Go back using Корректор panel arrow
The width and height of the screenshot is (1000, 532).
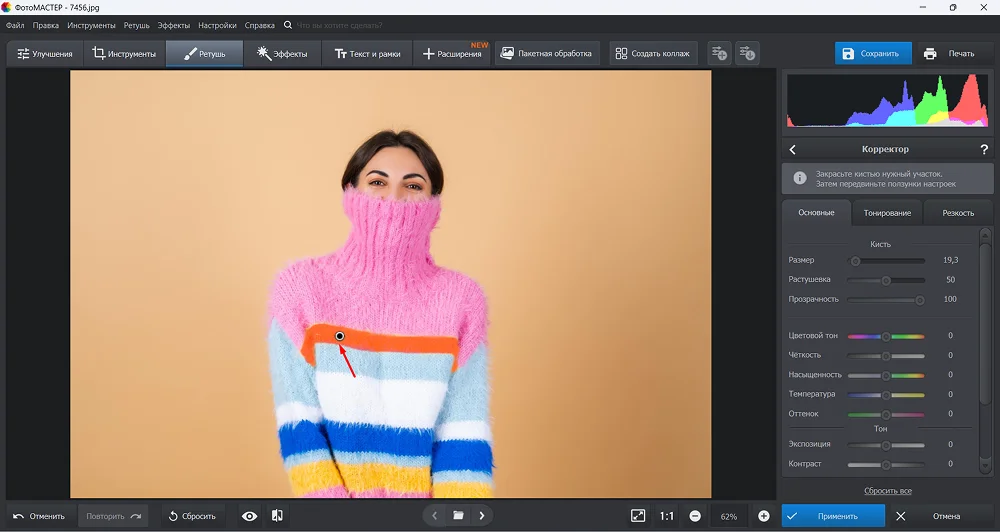tap(793, 149)
